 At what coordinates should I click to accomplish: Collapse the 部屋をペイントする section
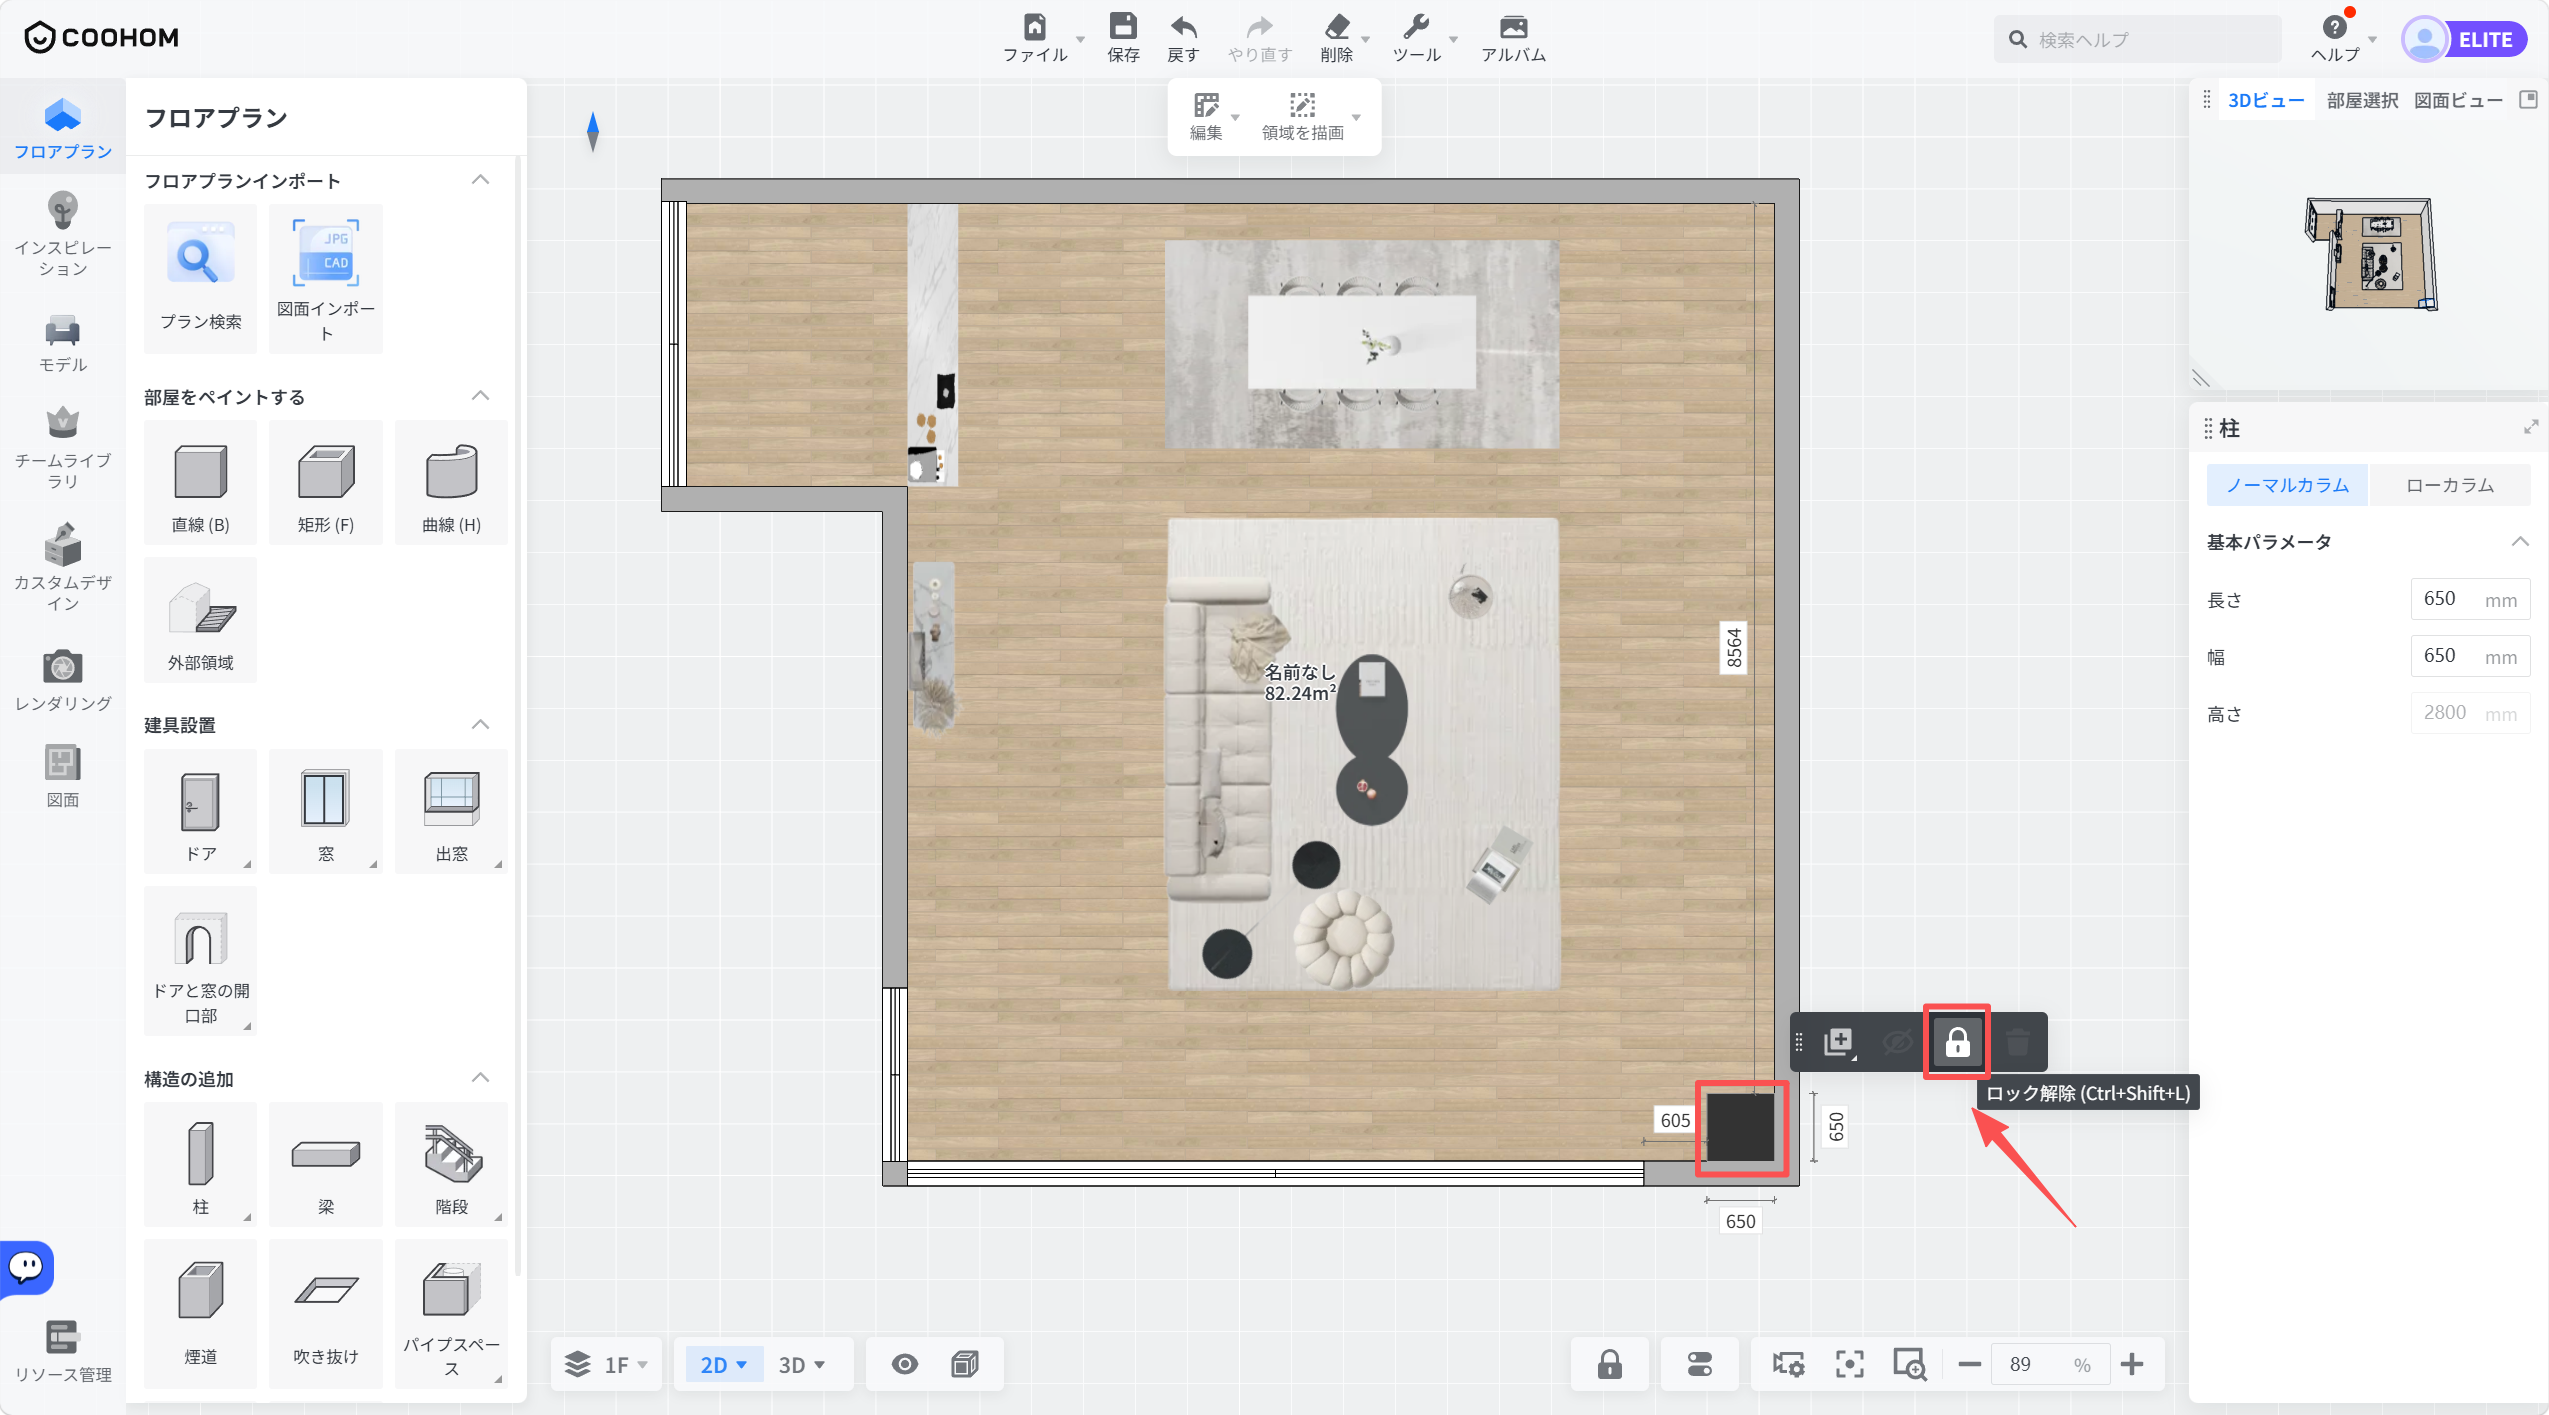[480, 395]
